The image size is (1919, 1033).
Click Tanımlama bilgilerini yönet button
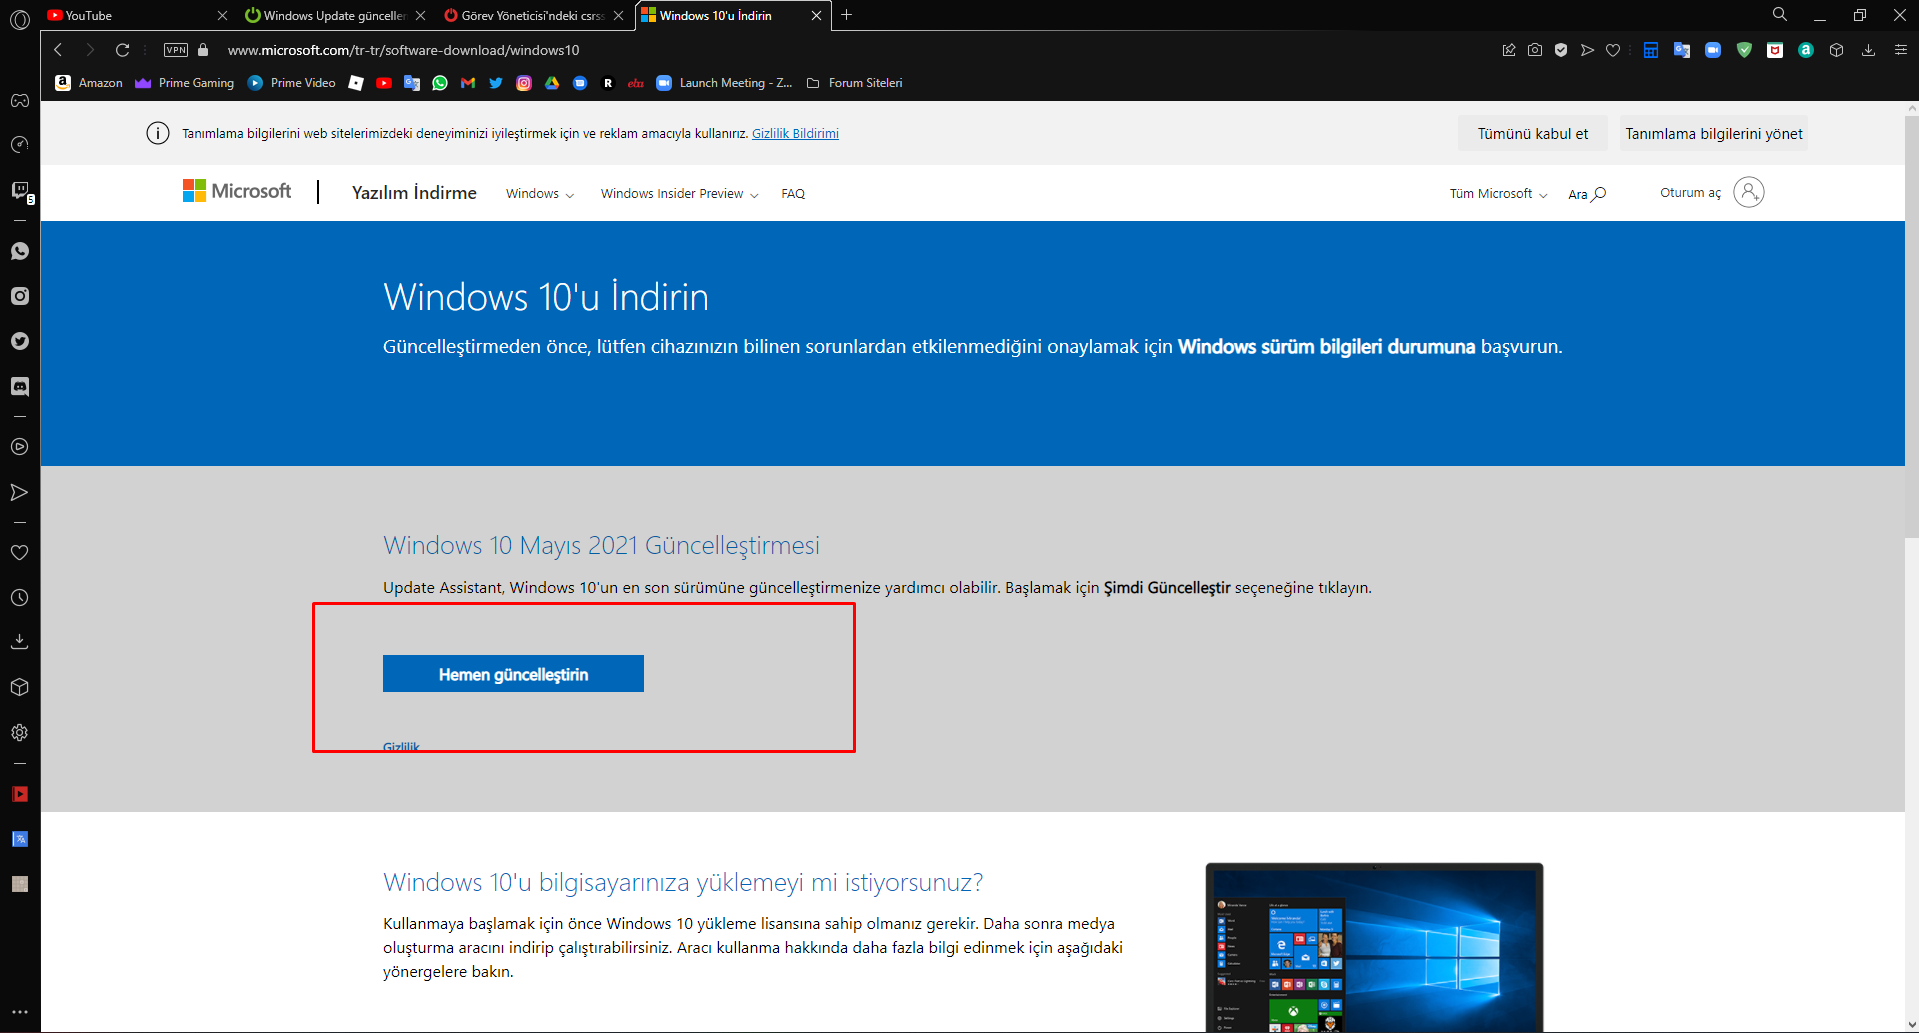(1714, 134)
